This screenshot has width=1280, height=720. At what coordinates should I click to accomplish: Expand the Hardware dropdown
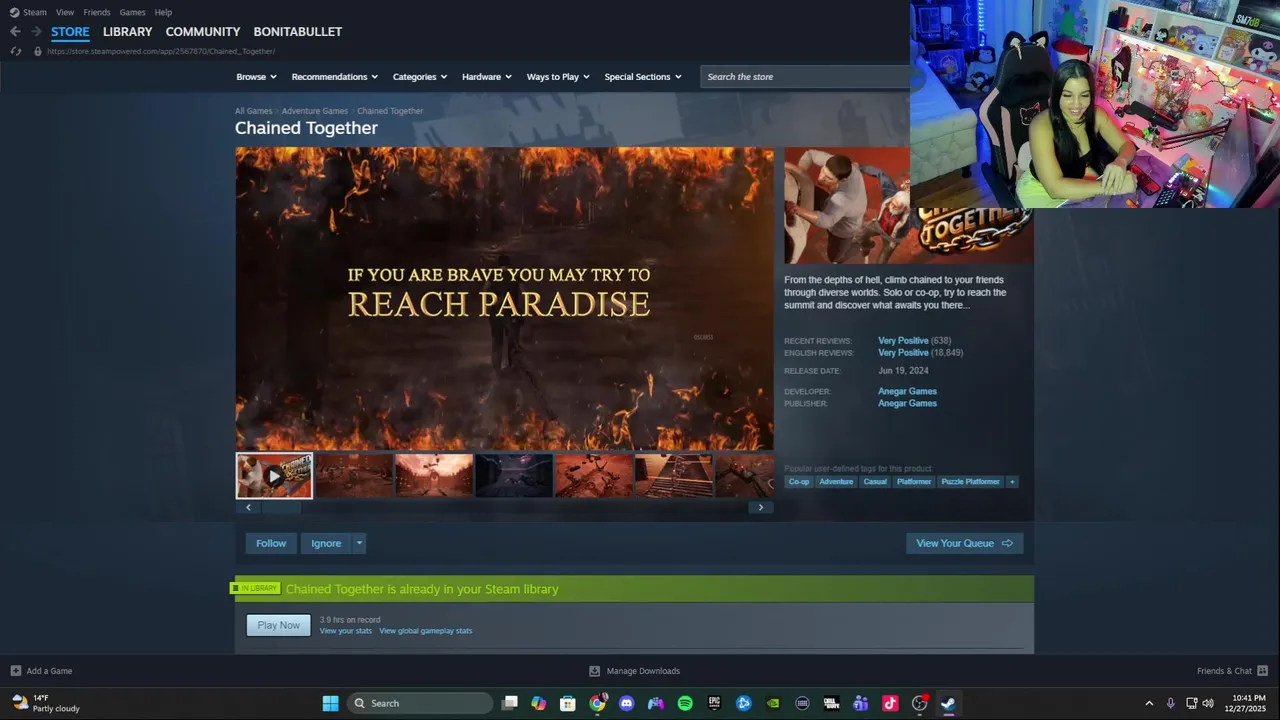tap(487, 77)
